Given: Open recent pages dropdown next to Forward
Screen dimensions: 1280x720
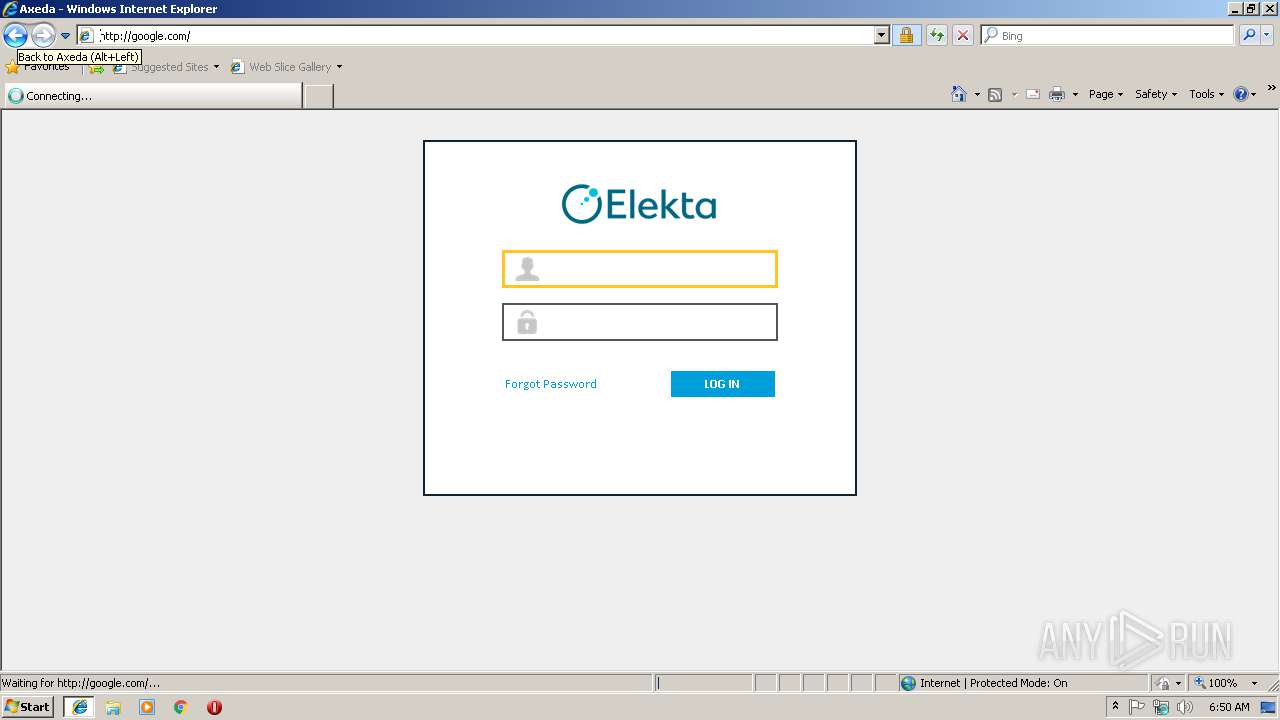Looking at the screenshot, I should [65, 36].
